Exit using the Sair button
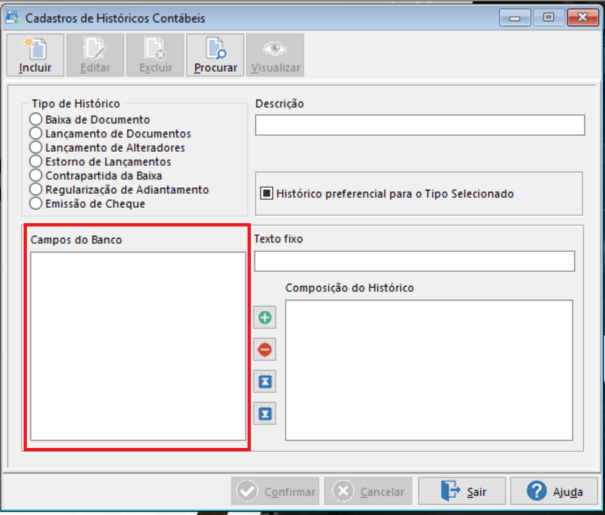605x515 pixels. pyautogui.click(x=462, y=491)
